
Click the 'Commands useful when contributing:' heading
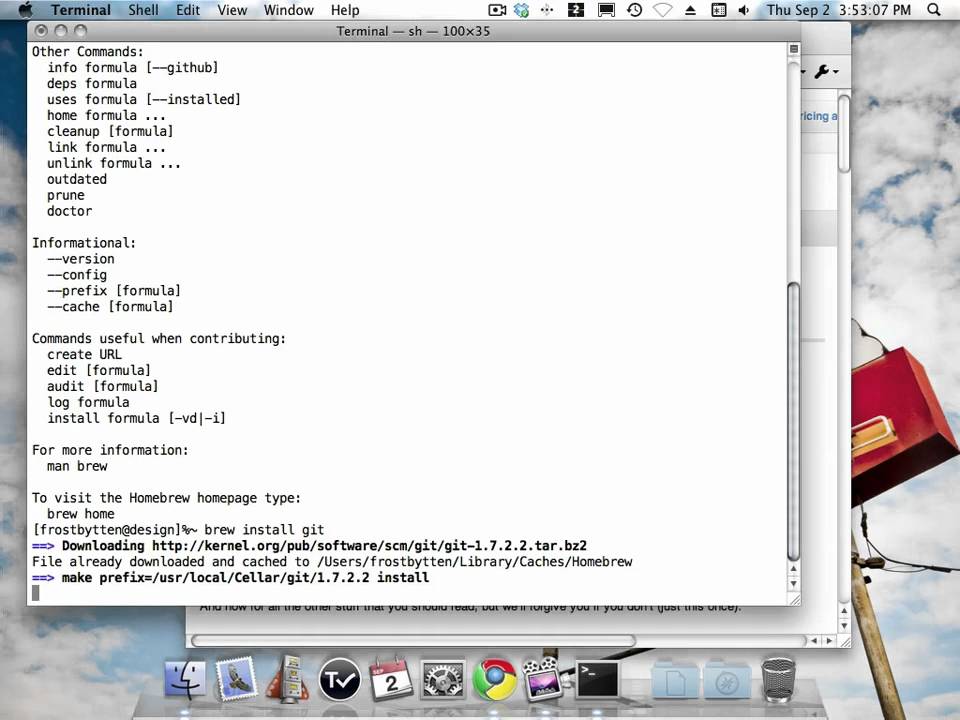click(159, 338)
